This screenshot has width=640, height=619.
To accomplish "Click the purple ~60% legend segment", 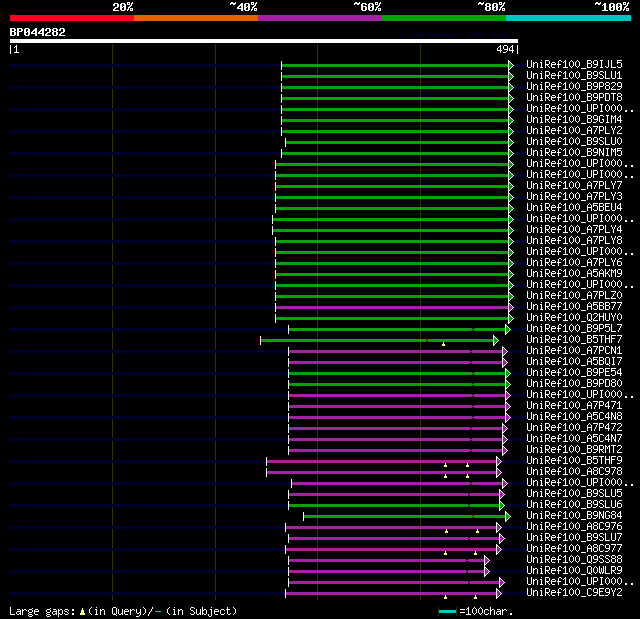I will pos(320,18).
